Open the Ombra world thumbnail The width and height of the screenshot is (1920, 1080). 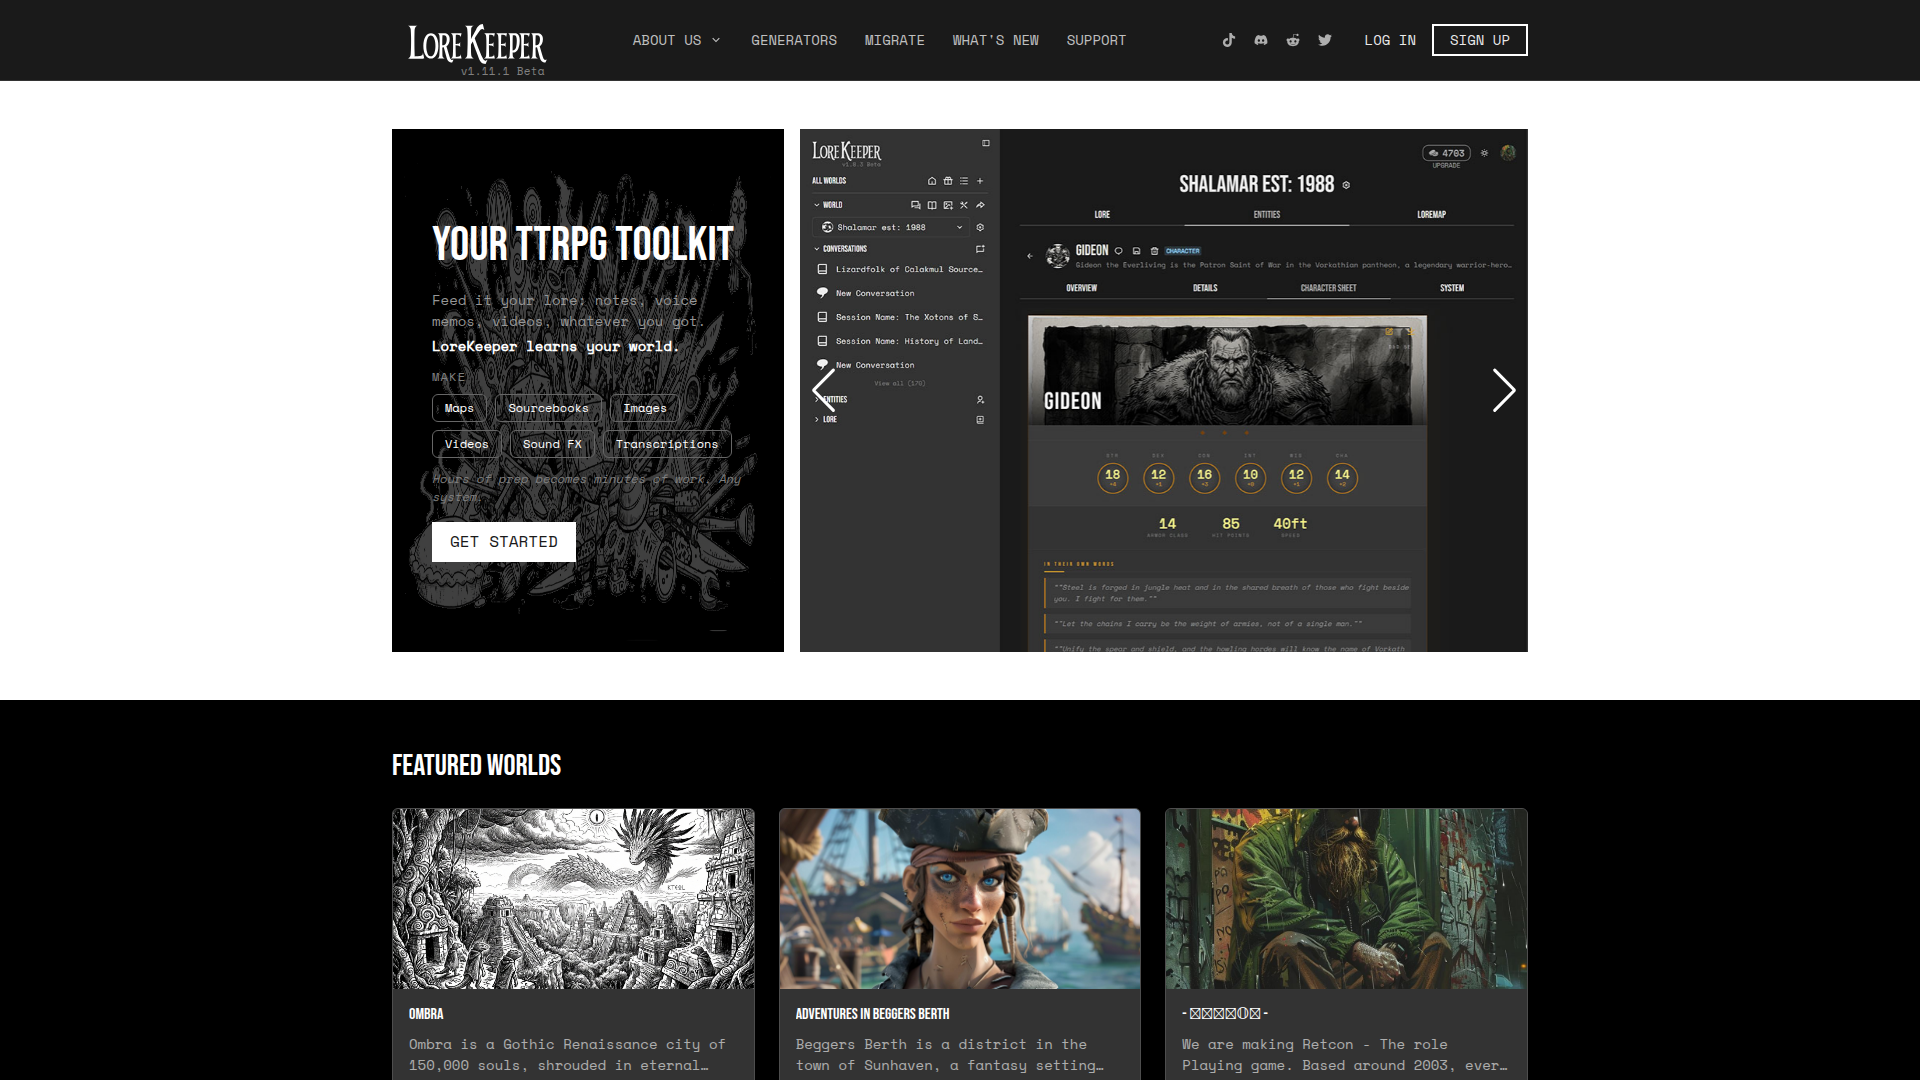tap(574, 899)
